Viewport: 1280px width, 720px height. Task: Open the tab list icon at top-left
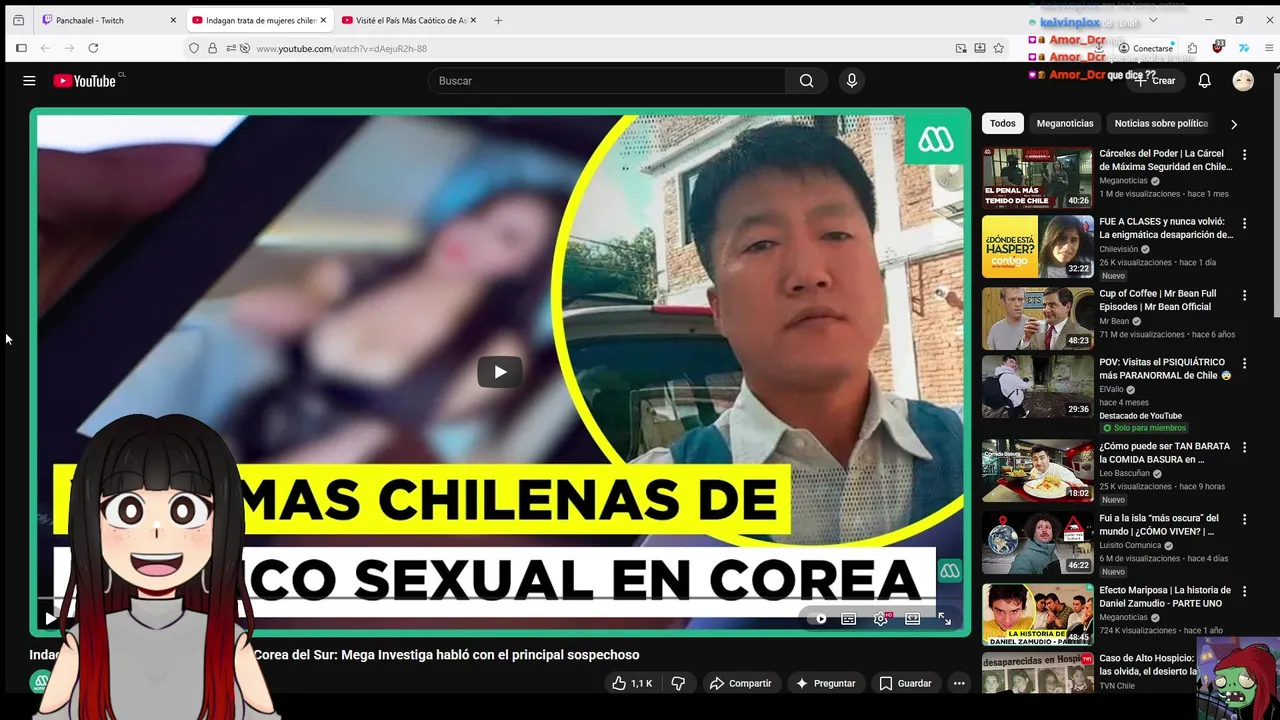[x=18, y=20]
